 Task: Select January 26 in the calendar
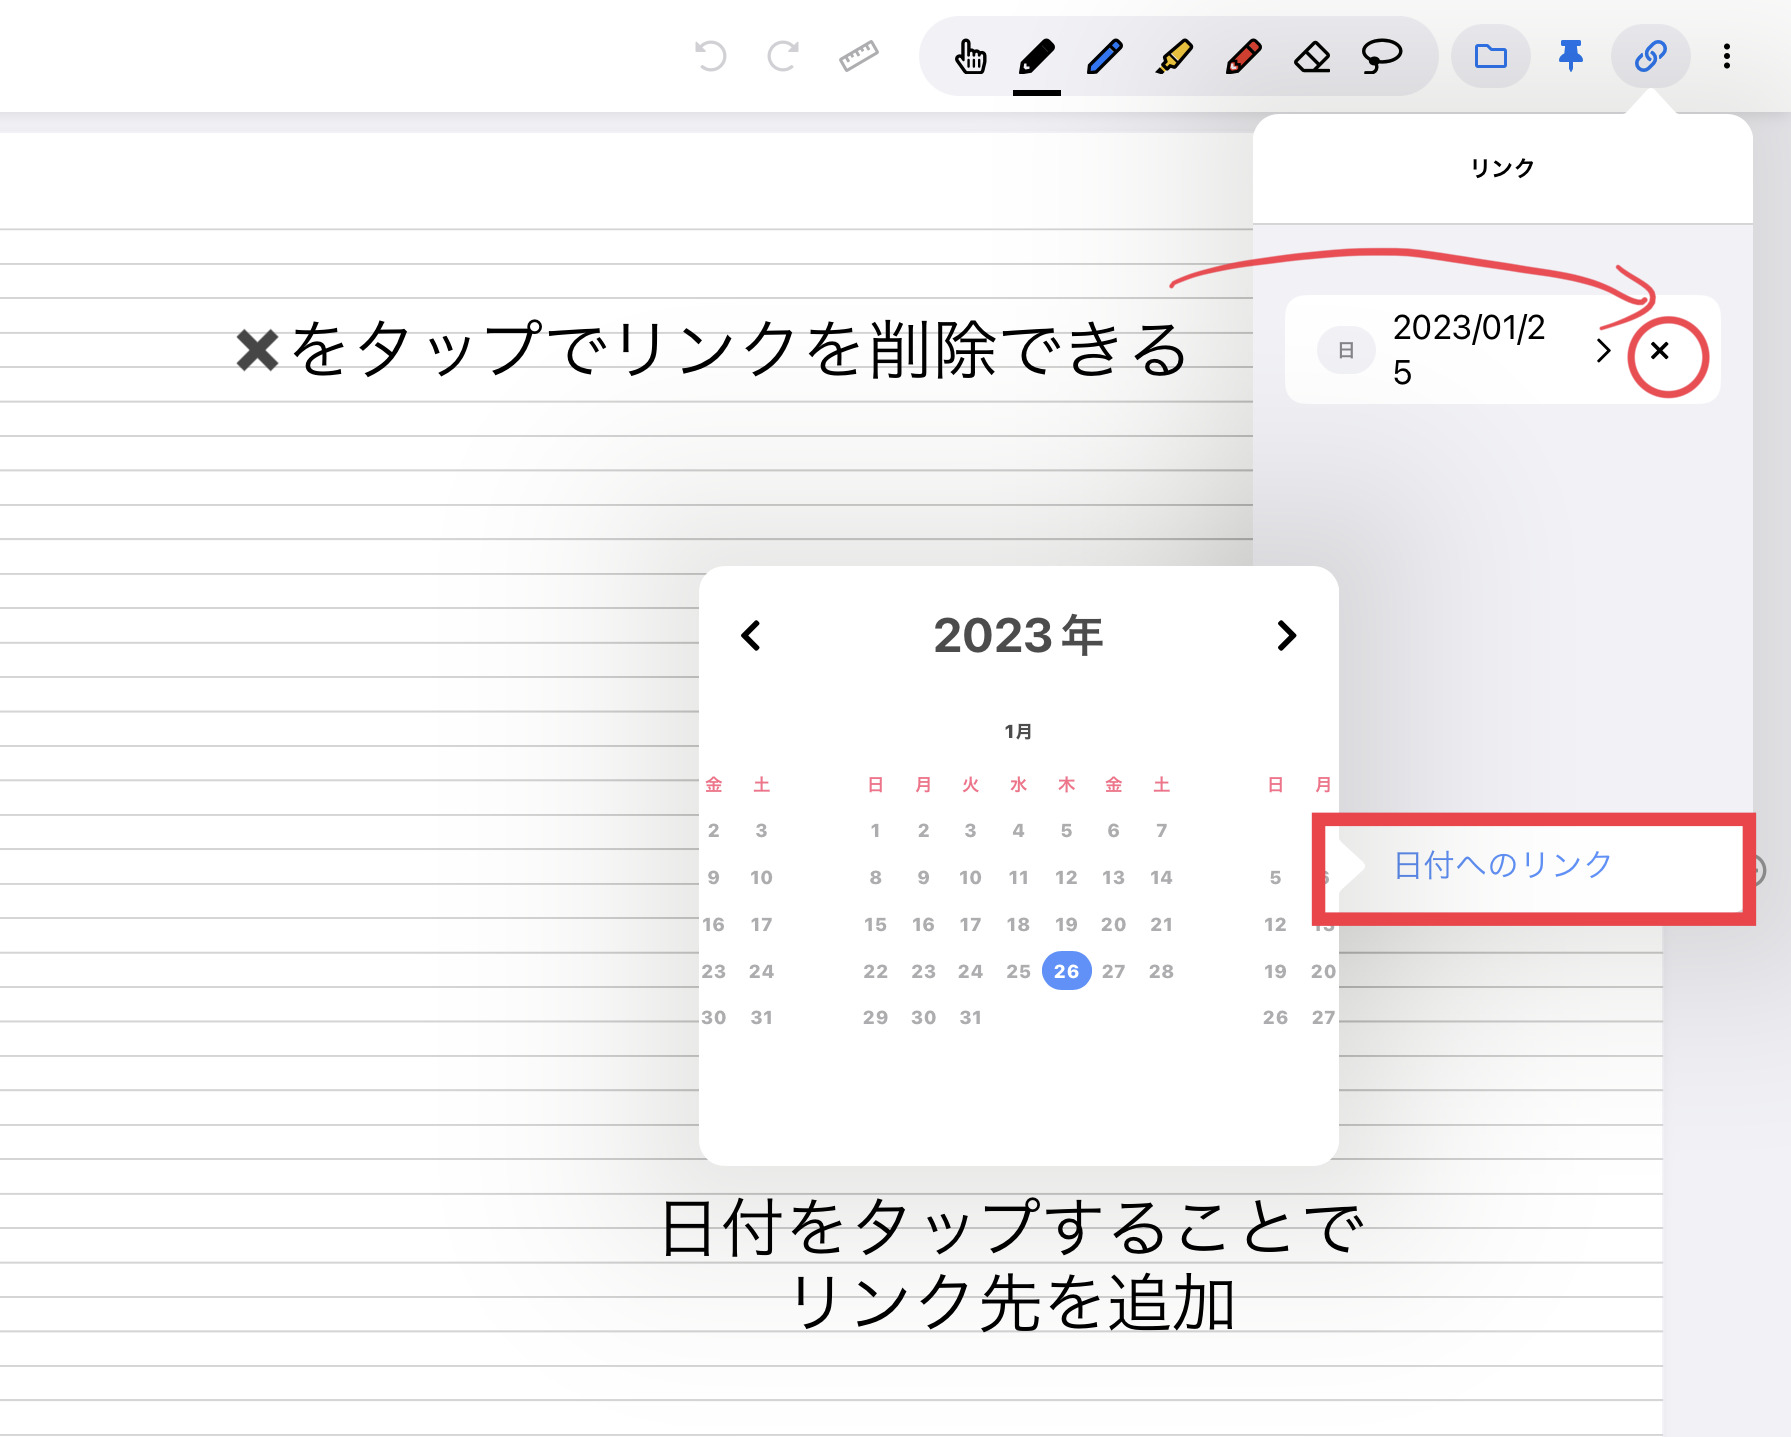[1066, 970]
